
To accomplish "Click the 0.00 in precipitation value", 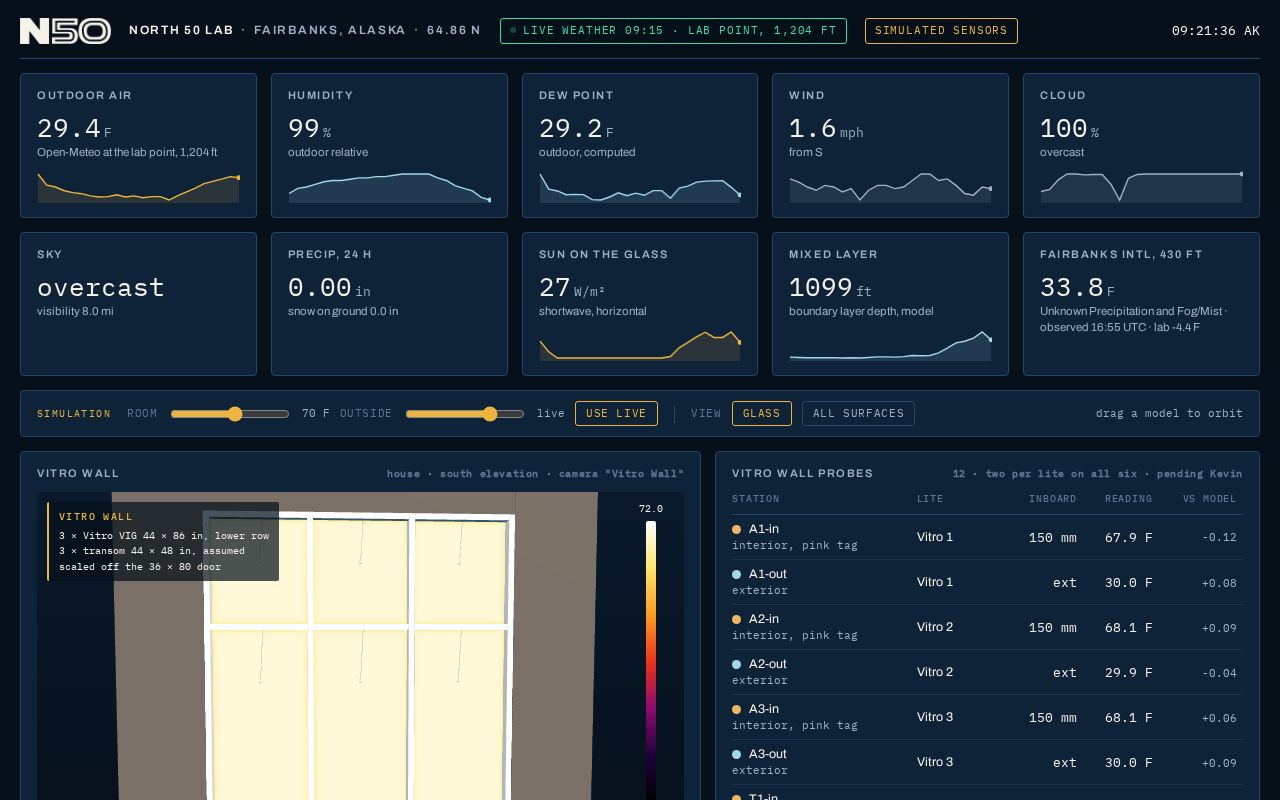I will [x=329, y=288].
